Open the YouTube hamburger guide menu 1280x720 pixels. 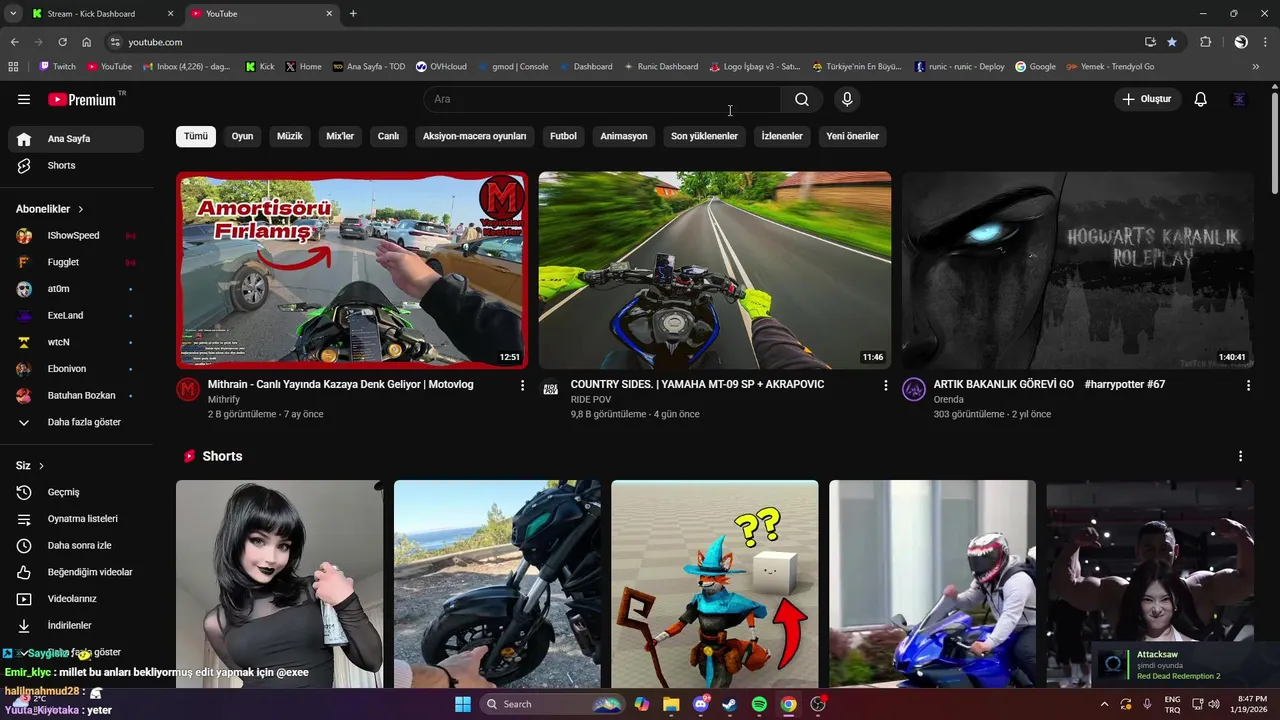[24, 99]
